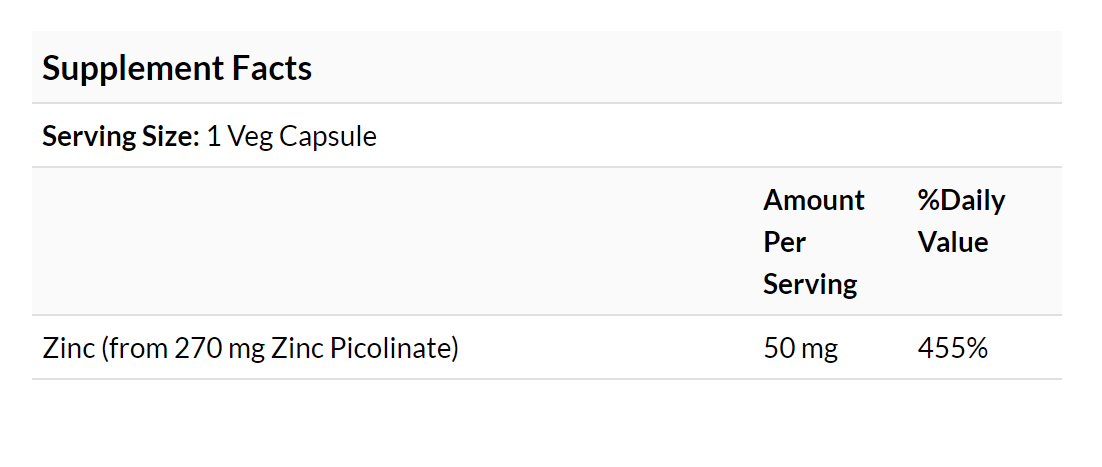
Task: Click the bold word Serving in the column header
Action: pos(810,285)
